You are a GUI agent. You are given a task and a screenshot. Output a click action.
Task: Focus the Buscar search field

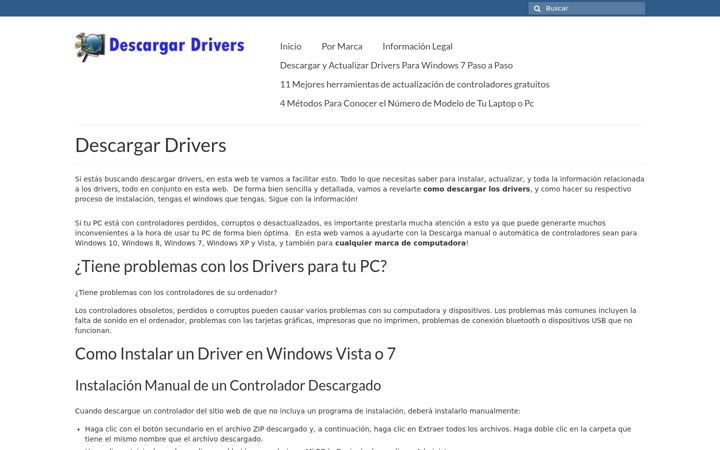(x=586, y=8)
